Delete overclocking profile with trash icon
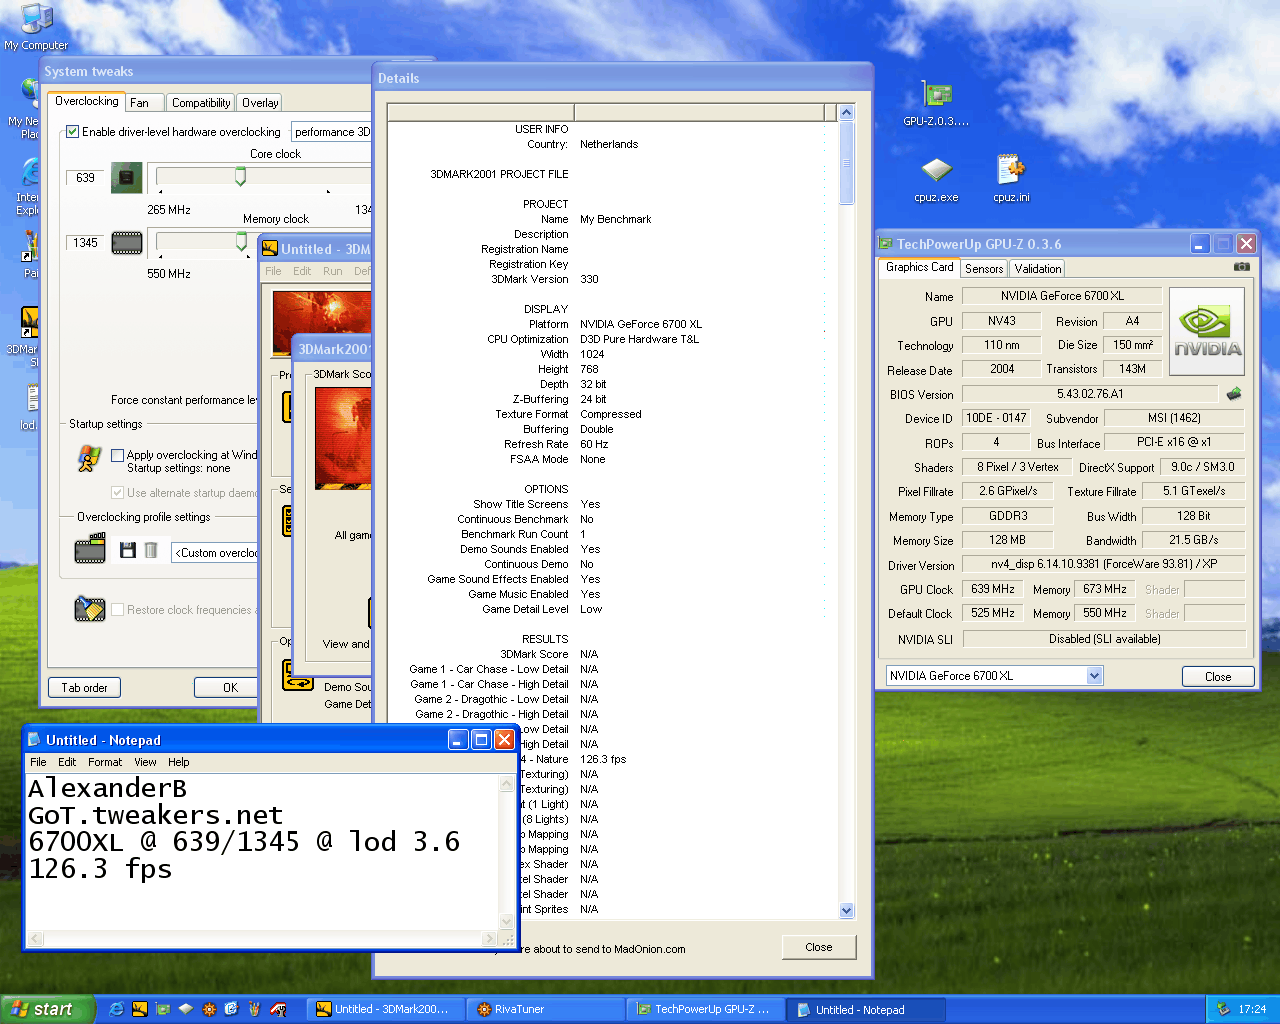Image resolution: width=1280 pixels, height=1024 pixels. (x=151, y=550)
